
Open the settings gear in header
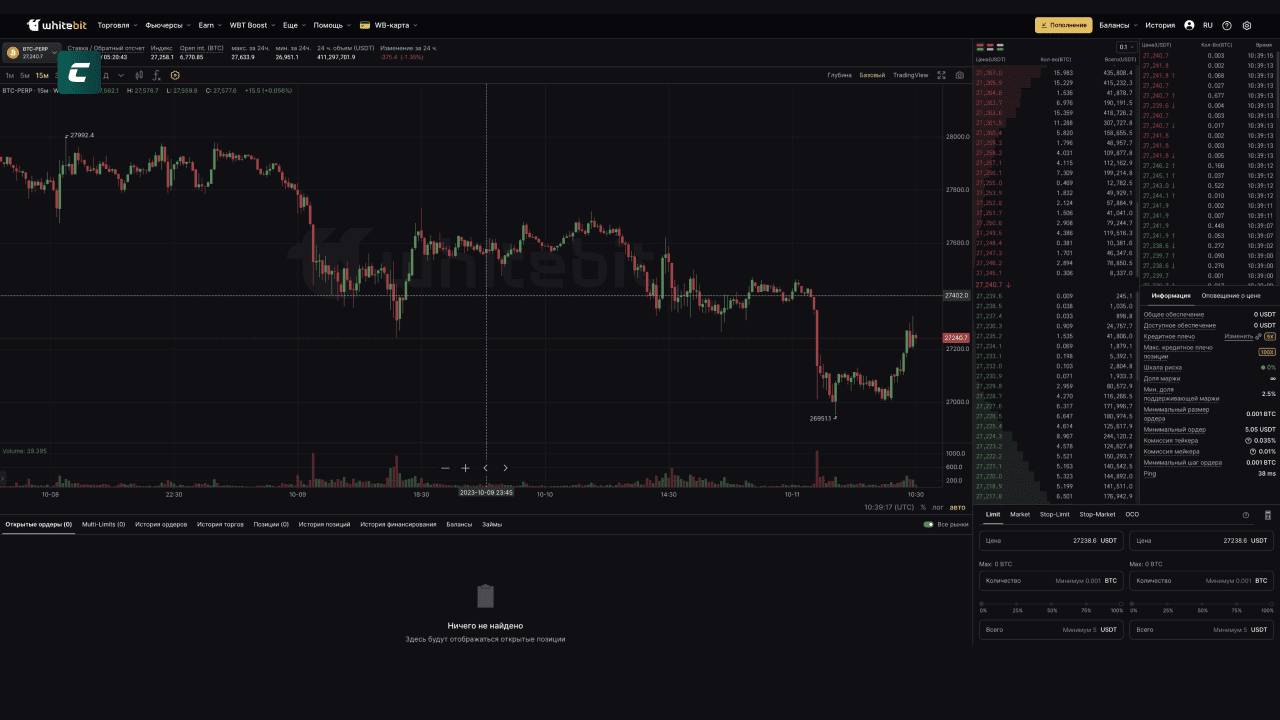[1247, 25]
